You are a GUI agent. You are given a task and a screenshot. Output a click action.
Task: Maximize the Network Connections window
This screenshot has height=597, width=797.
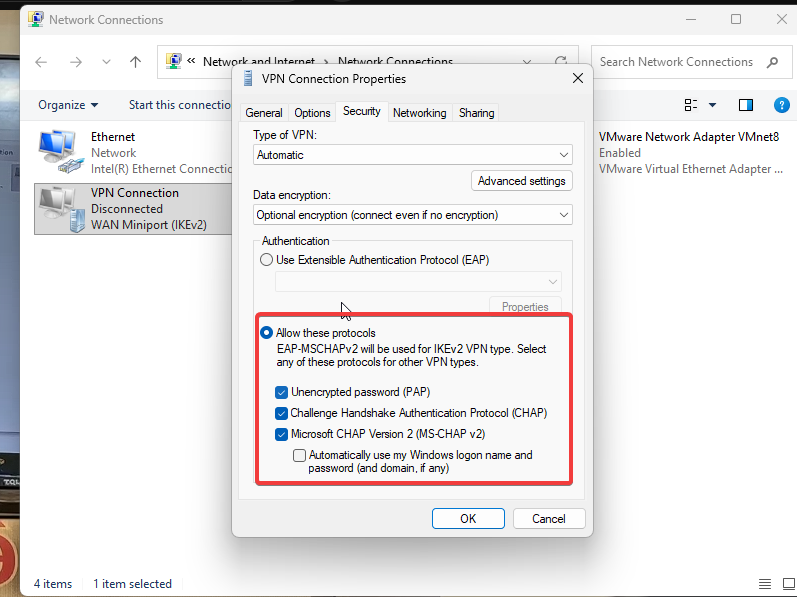[735, 19]
